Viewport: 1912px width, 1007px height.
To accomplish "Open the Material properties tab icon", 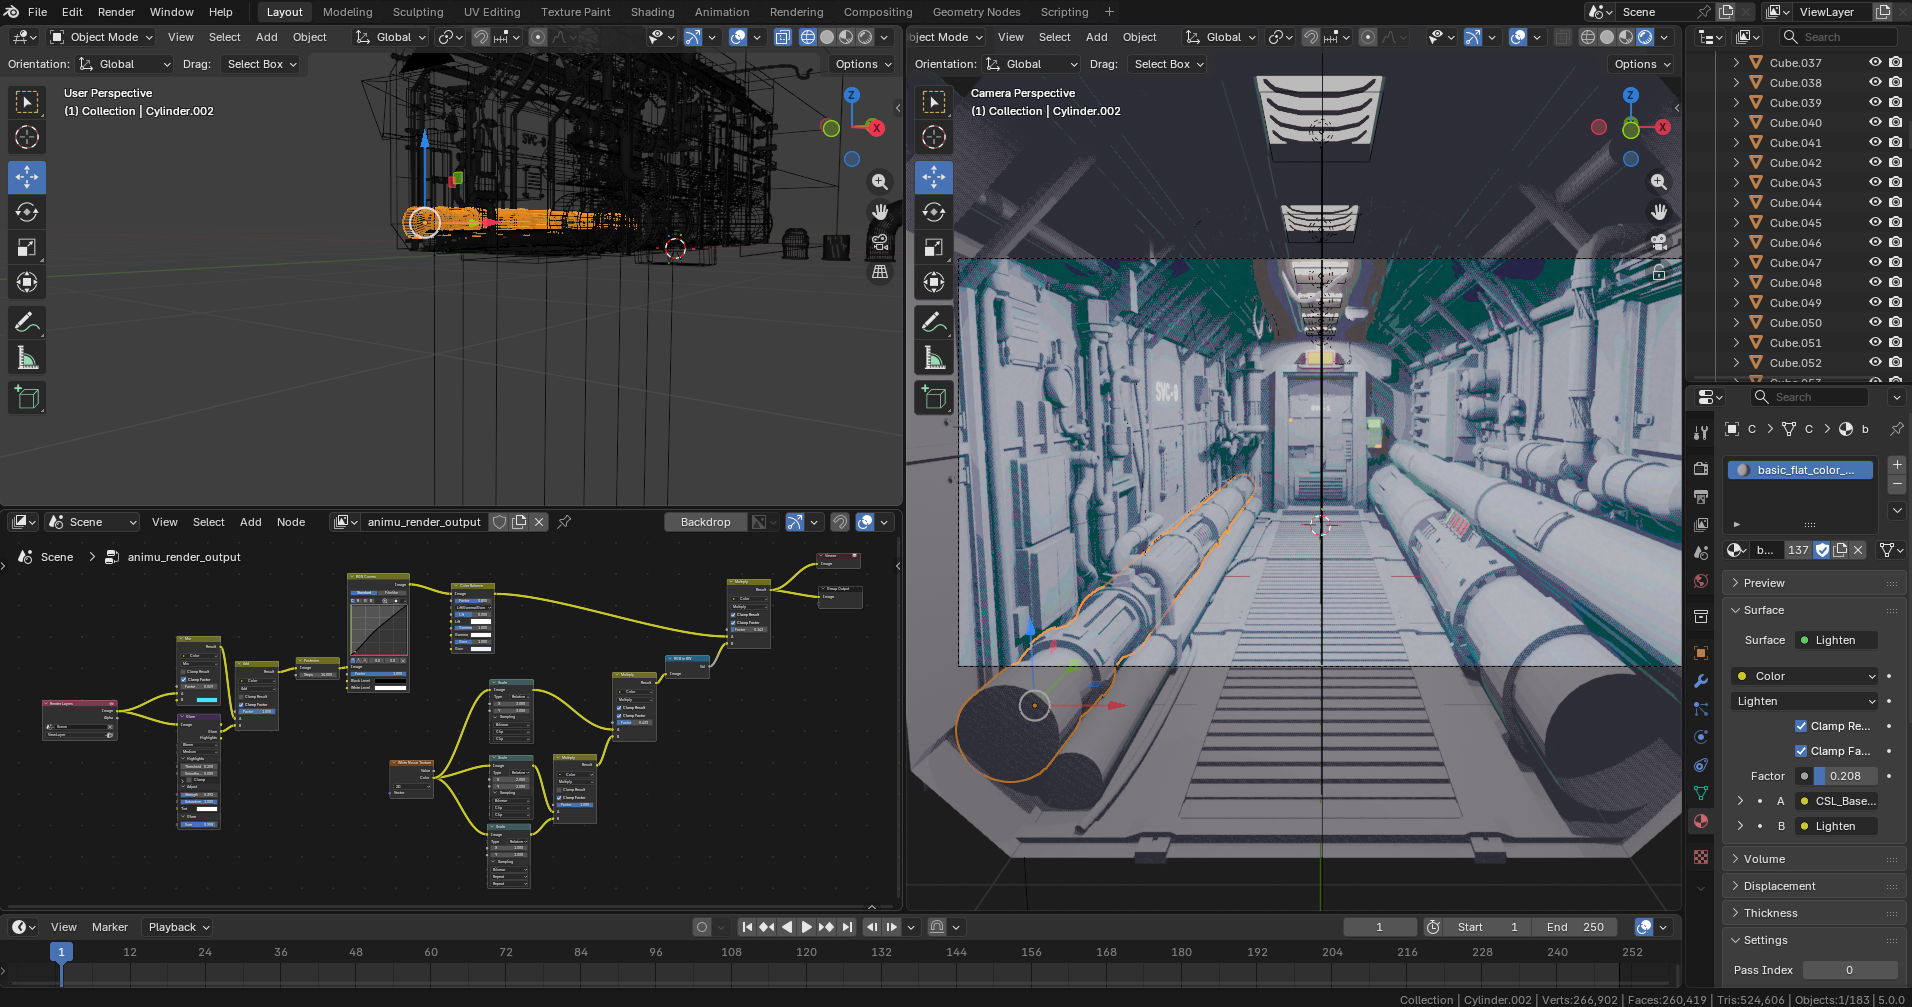I will click(x=1701, y=821).
